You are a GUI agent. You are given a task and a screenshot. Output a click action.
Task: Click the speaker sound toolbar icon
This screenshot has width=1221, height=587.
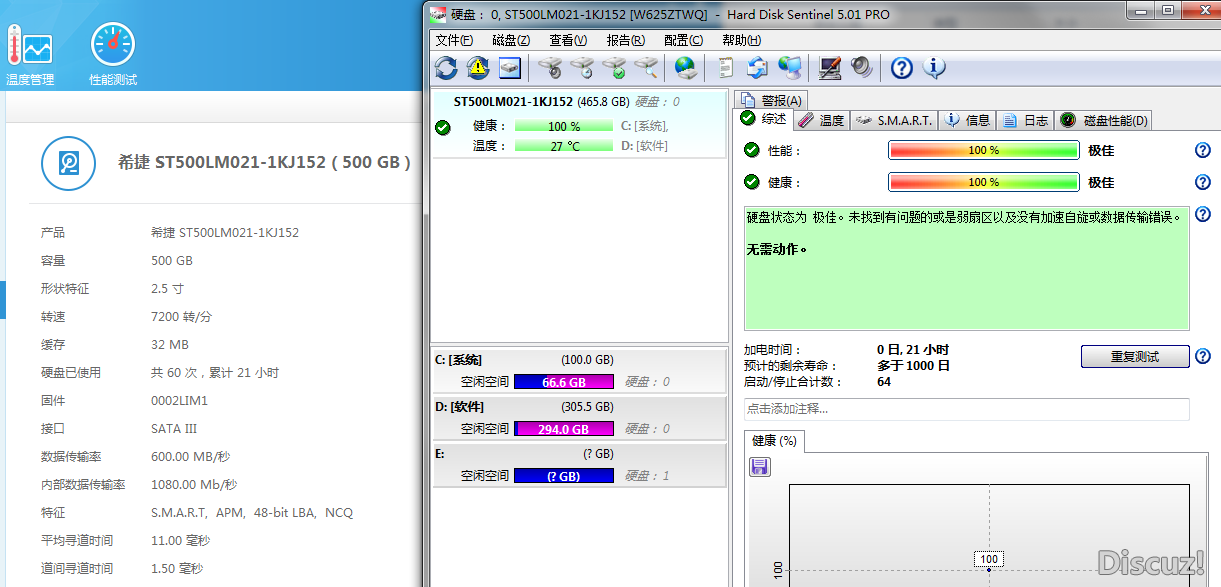pyautogui.click(x=861, y=68)
